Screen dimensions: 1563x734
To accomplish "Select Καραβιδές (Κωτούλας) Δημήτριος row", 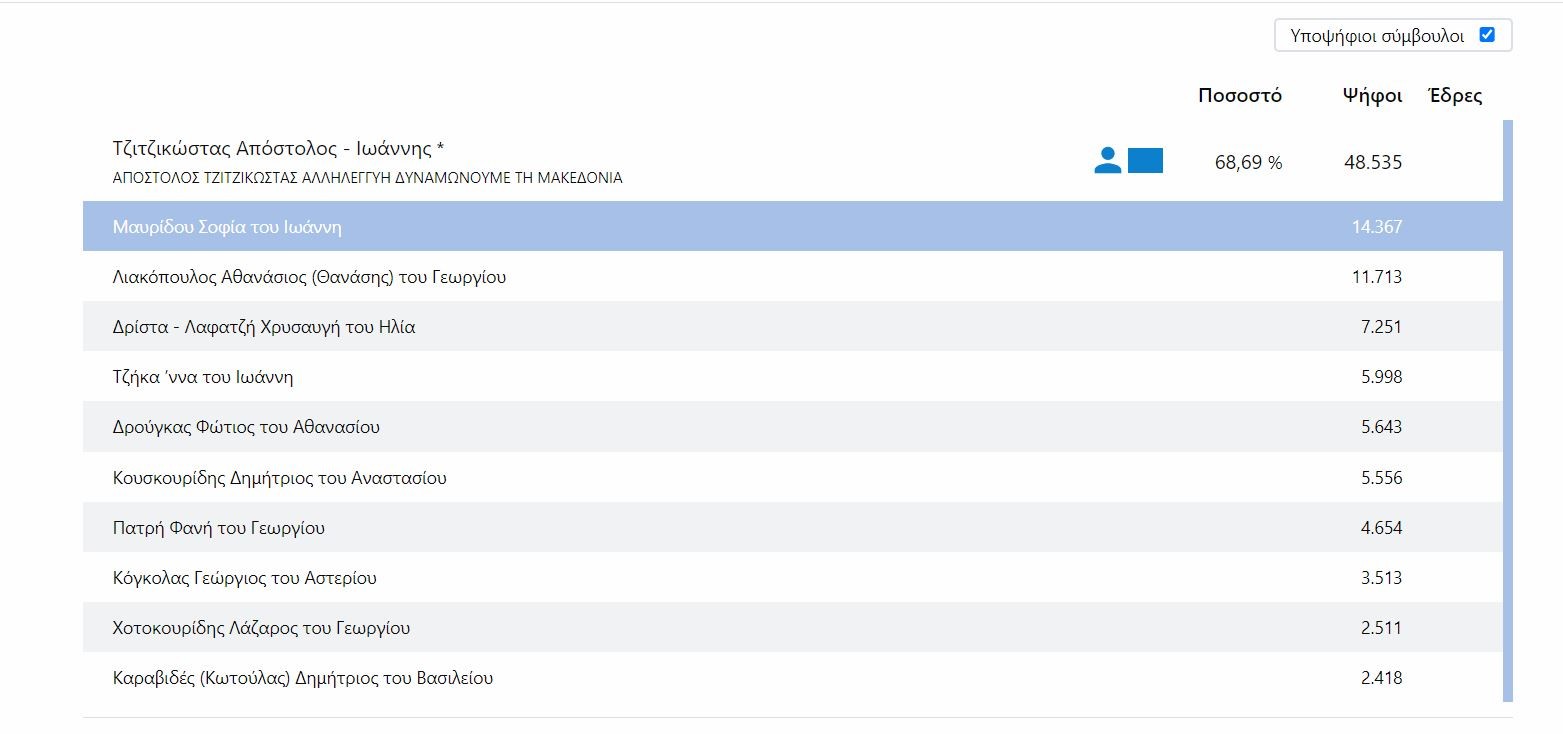I will [303, 678].
